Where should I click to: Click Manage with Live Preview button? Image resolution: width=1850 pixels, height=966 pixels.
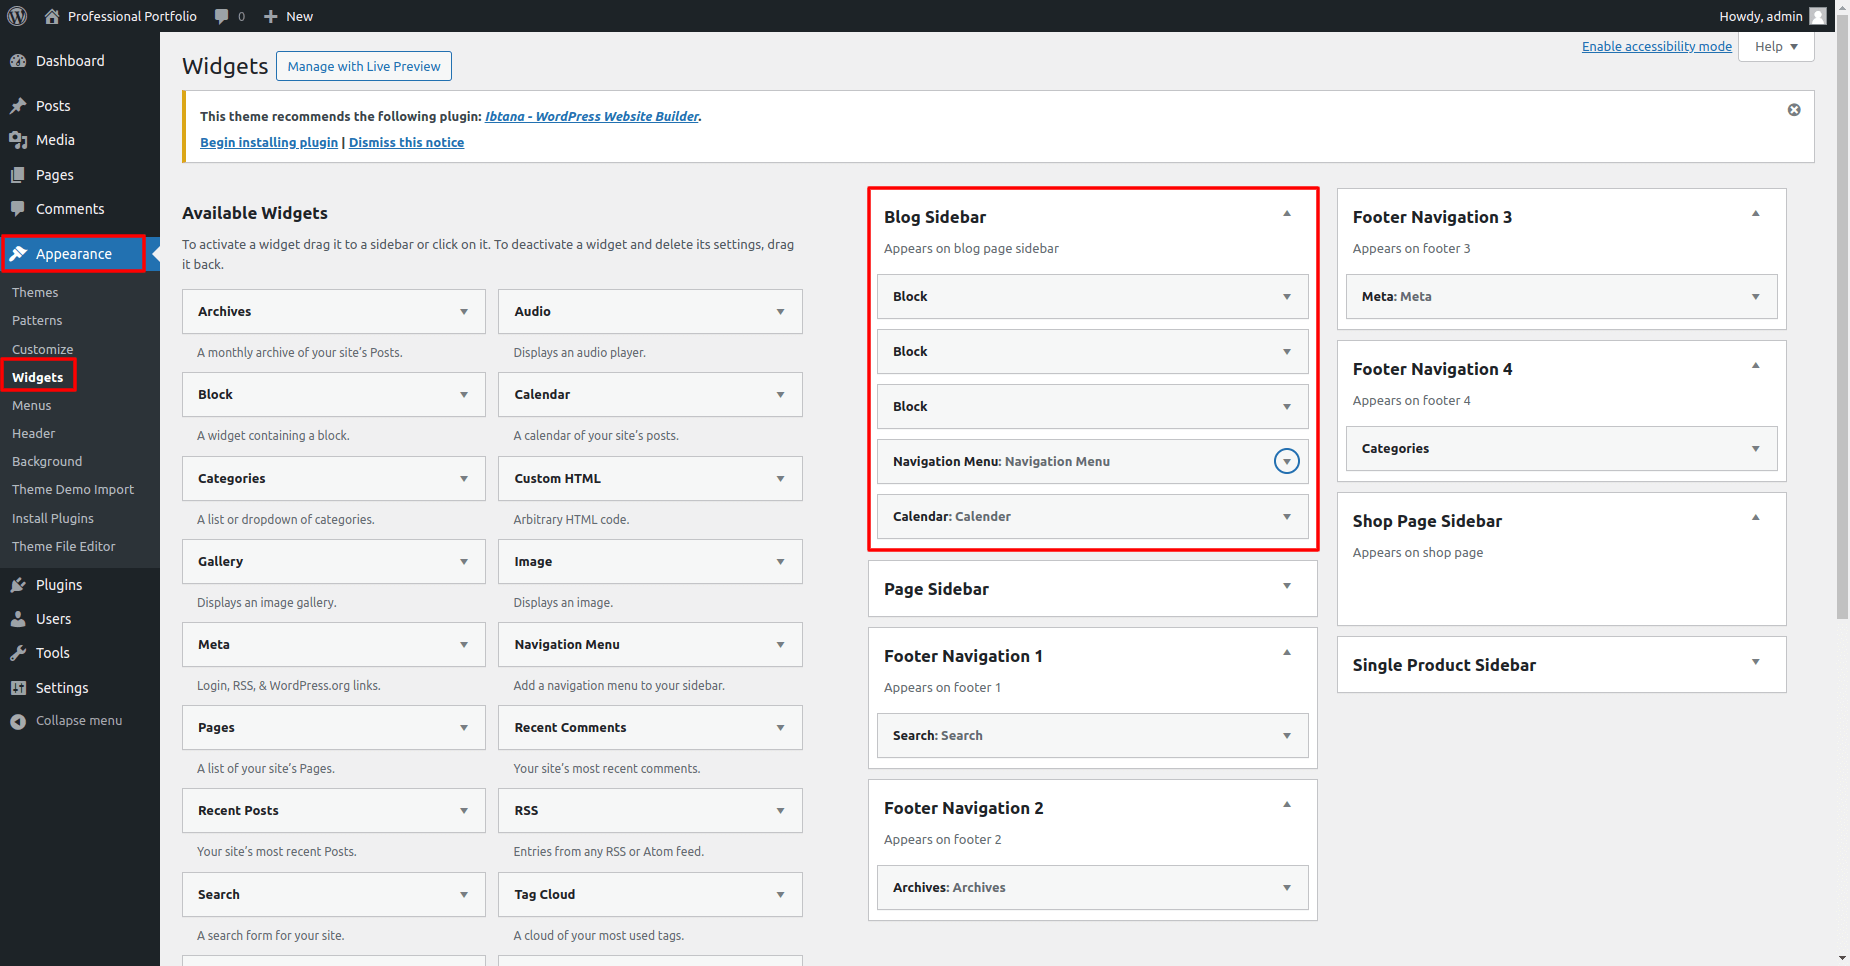pyautogui.click(x=364, y=67)
